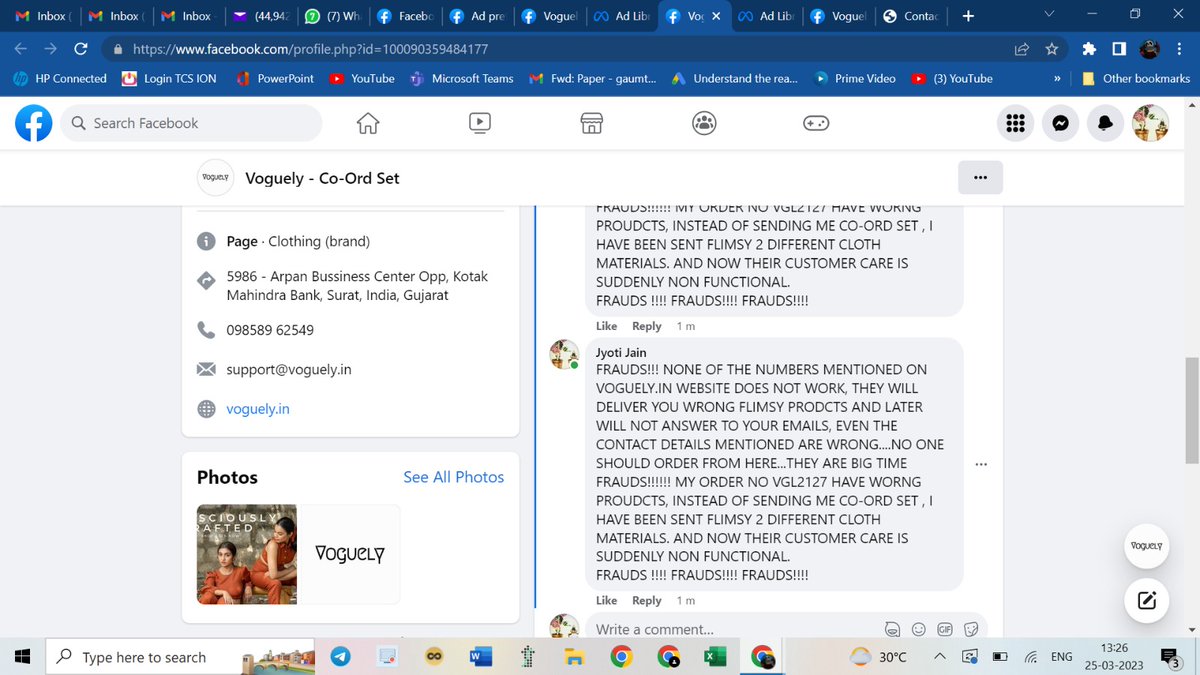Click the new message compose icon
The height and width of the screenshot is (675, 1200).
click(x=1146, y=601)
